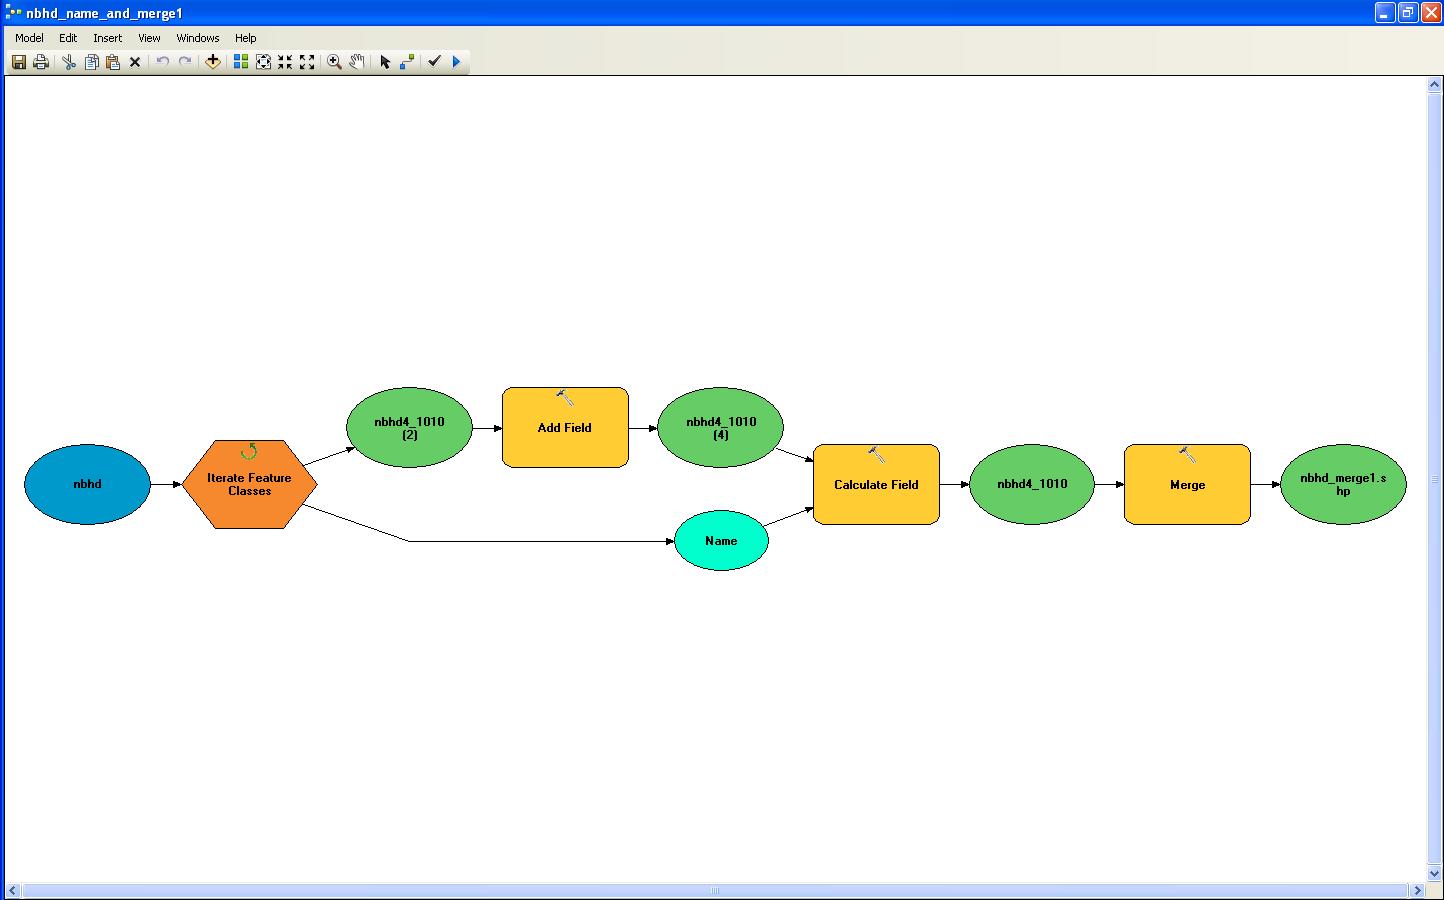
Task: Click the Add Data or Tool icon
Action: [x=213, y=62]
